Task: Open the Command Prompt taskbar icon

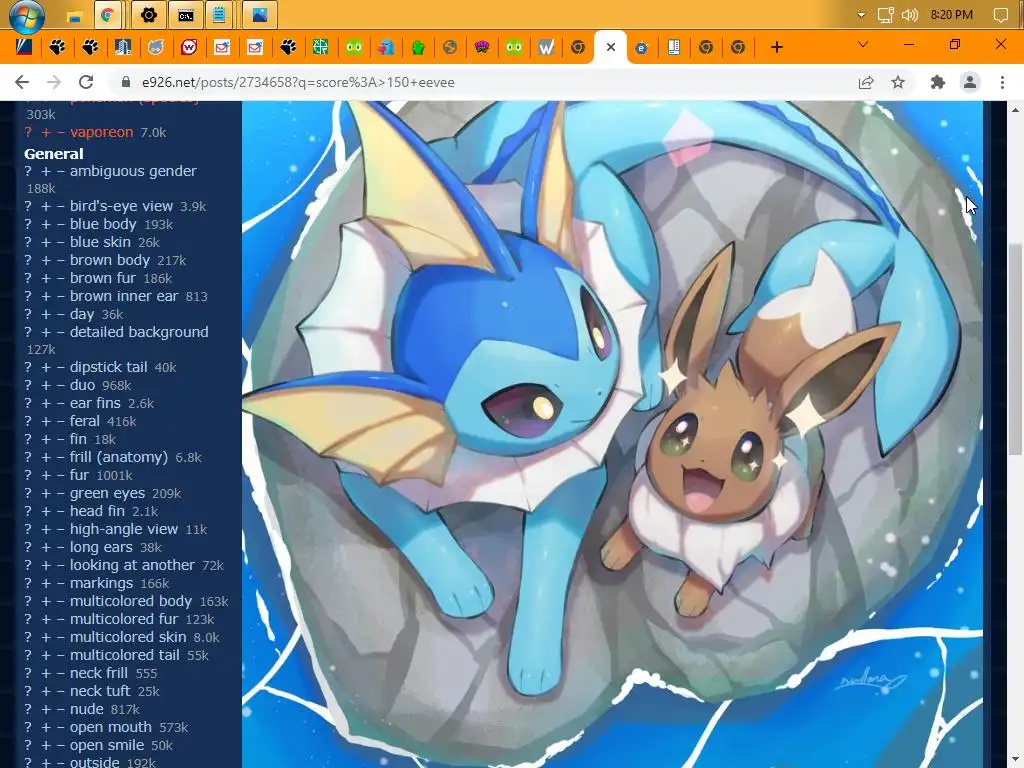Action: (x=185, y=15)
